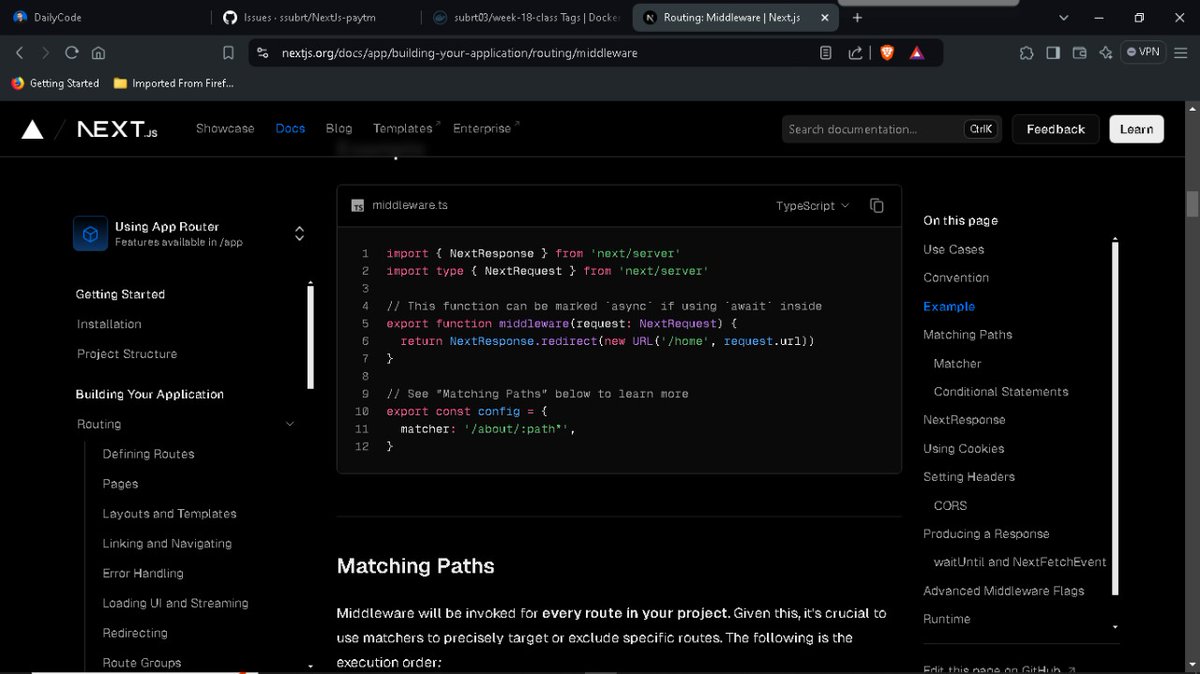Jump to Conditional Statements in outline
The height and width of the screenshot is (674, 1200).
(x=1001, y=392)
